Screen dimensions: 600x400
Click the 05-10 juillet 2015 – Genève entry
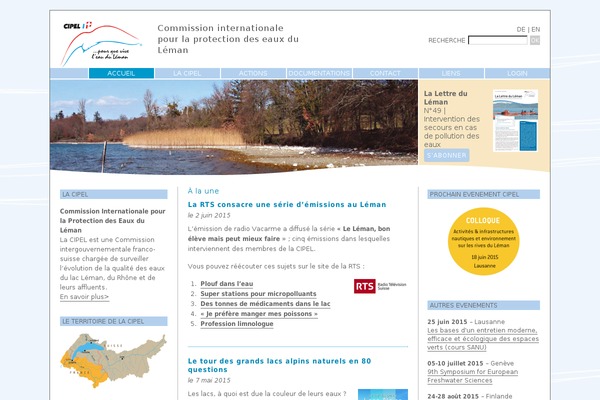point(471,363)
